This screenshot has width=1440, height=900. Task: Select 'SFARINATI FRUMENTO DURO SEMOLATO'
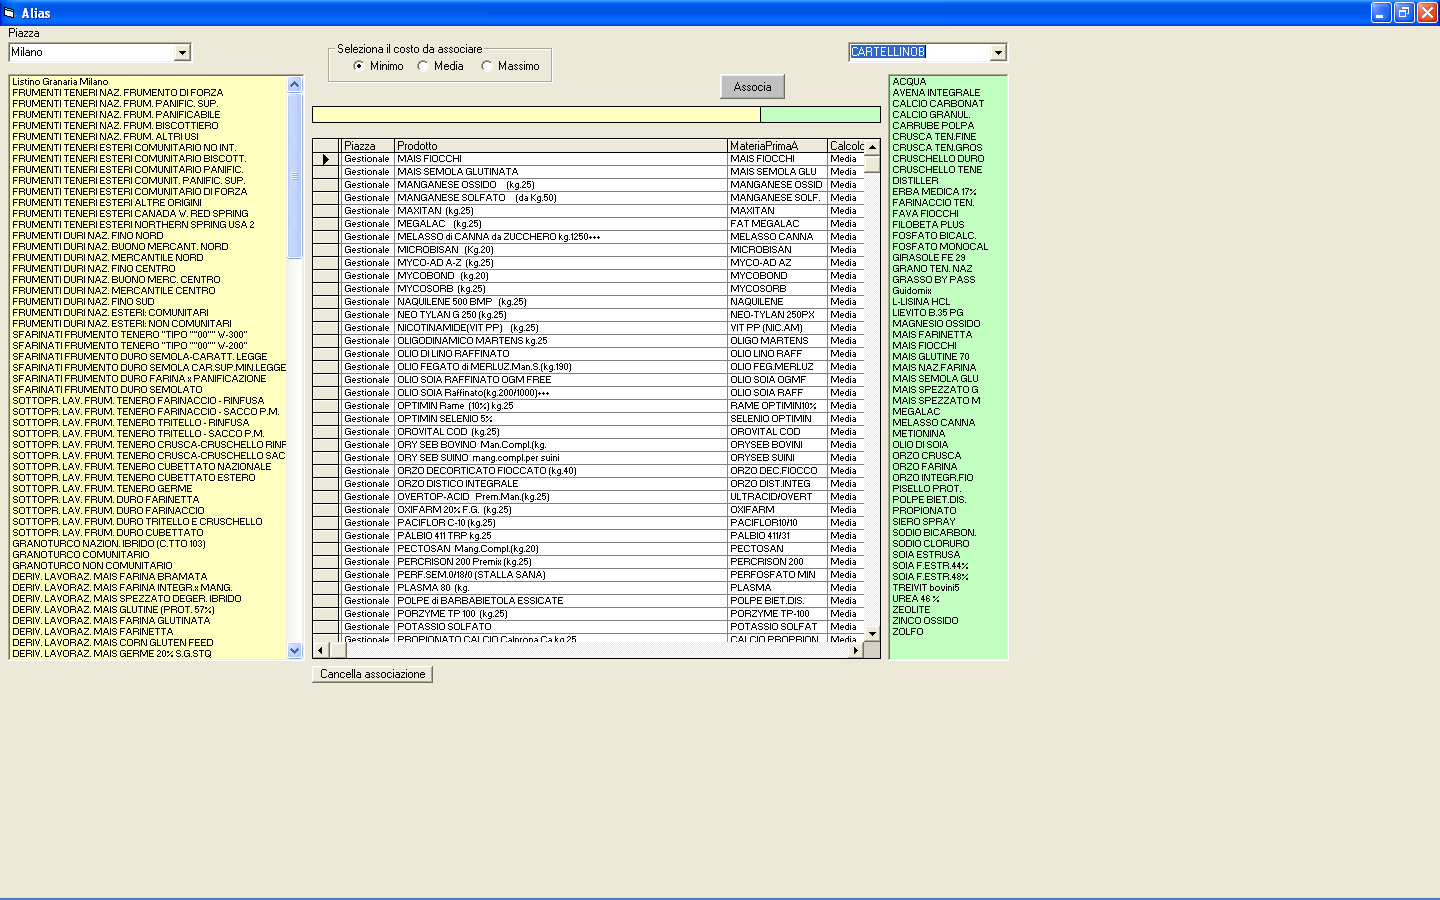107,390
